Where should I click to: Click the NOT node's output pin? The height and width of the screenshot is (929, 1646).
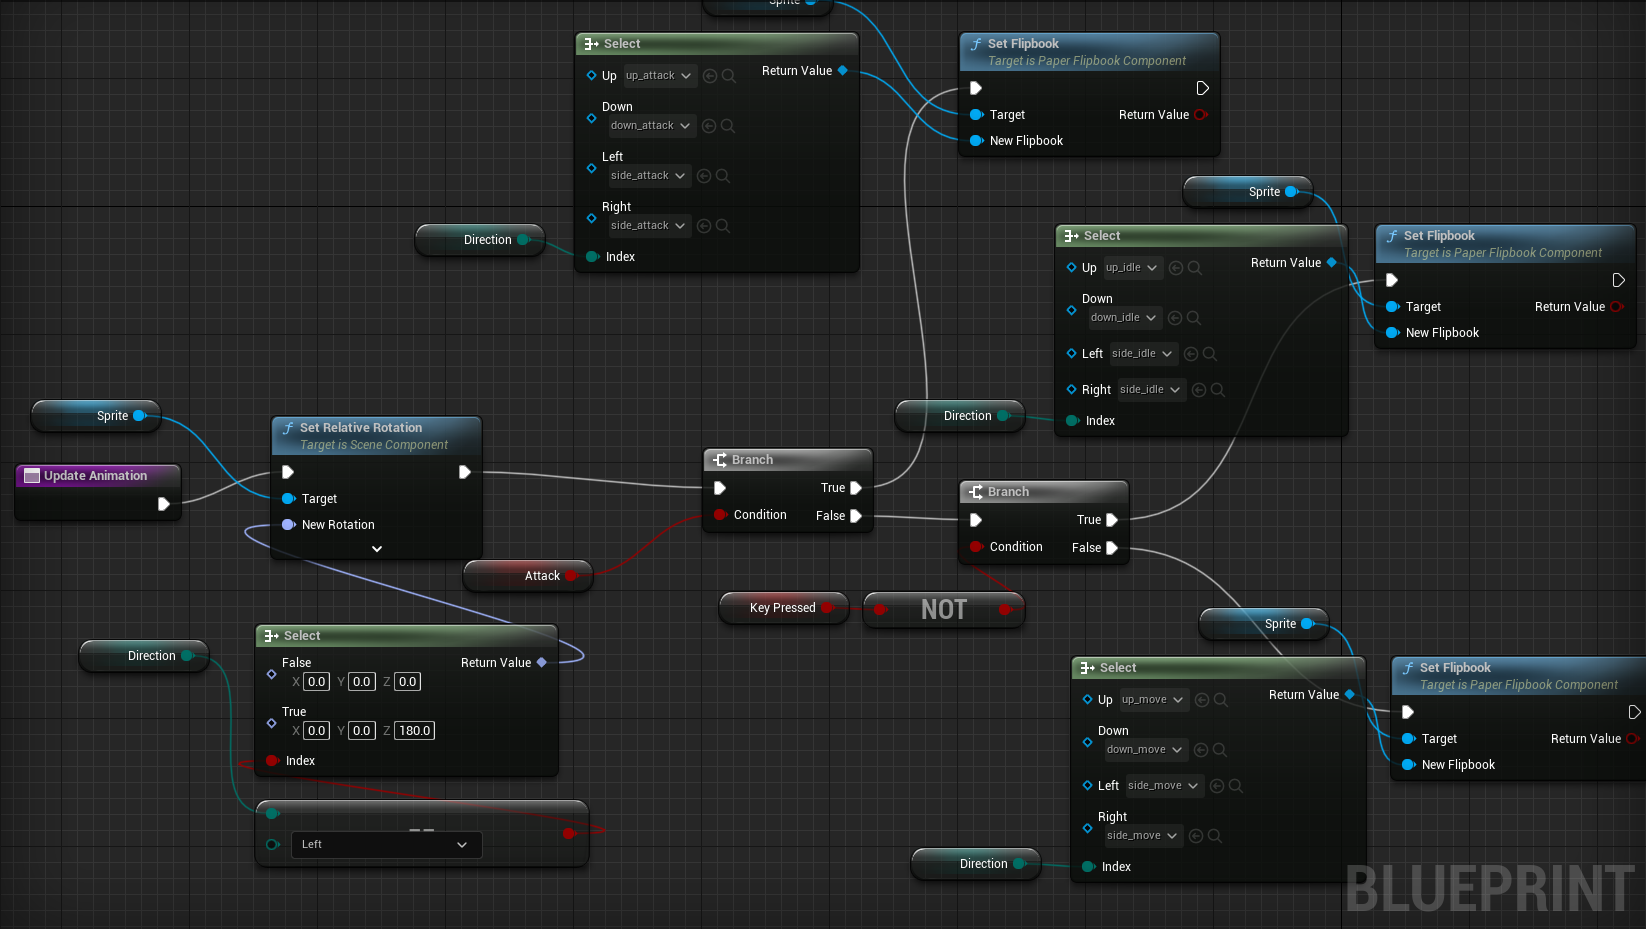coord(1005,610)
